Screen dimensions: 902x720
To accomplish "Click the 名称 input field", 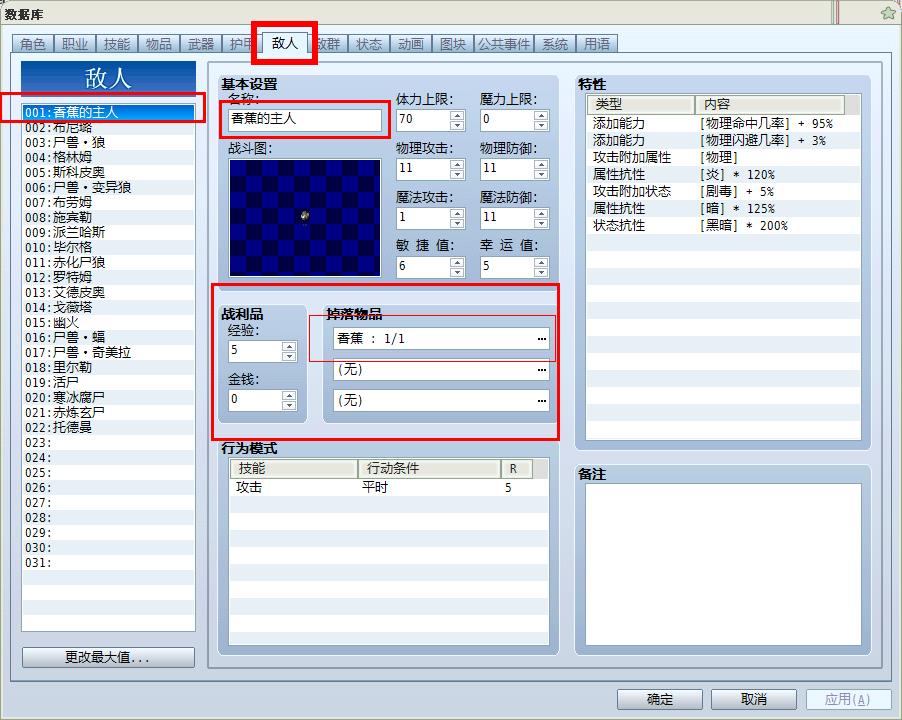I will pos(304,119).
